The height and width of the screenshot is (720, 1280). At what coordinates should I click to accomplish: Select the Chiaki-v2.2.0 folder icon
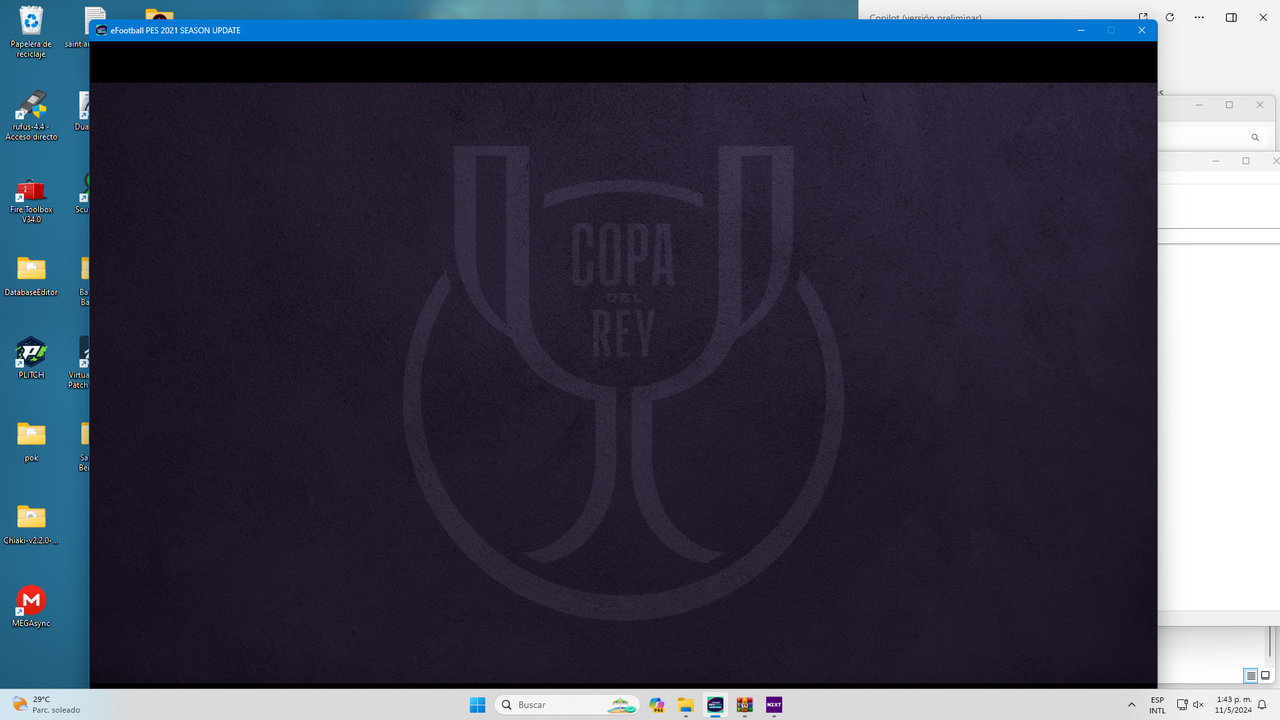click(x=31, y=524)
